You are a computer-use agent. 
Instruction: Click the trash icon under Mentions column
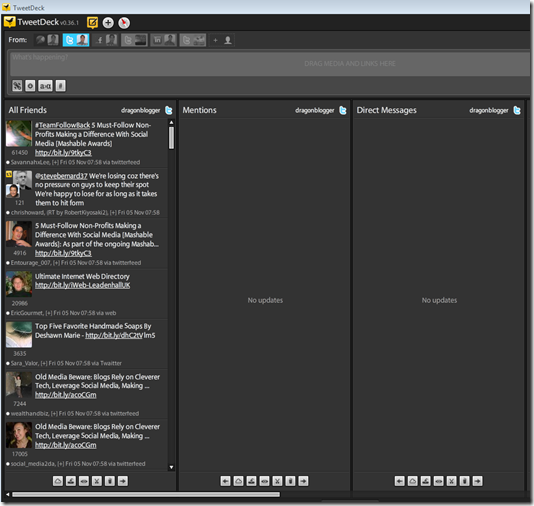coord(290,481)
